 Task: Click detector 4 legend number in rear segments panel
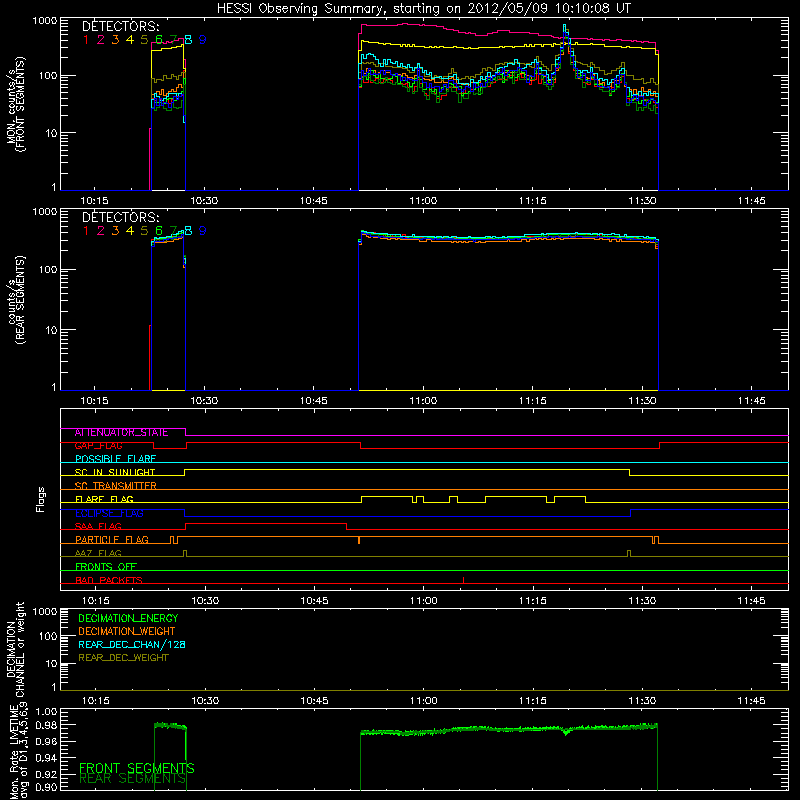click(130, 231)
